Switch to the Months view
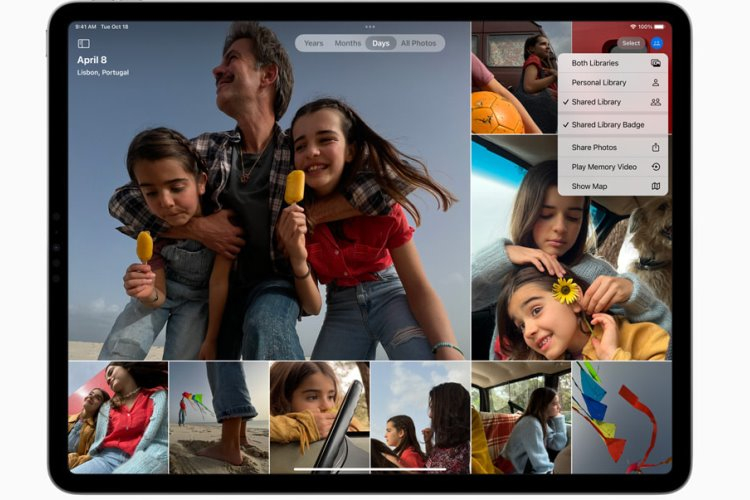This screenshot has width=750, height=500. pos(347,44)
